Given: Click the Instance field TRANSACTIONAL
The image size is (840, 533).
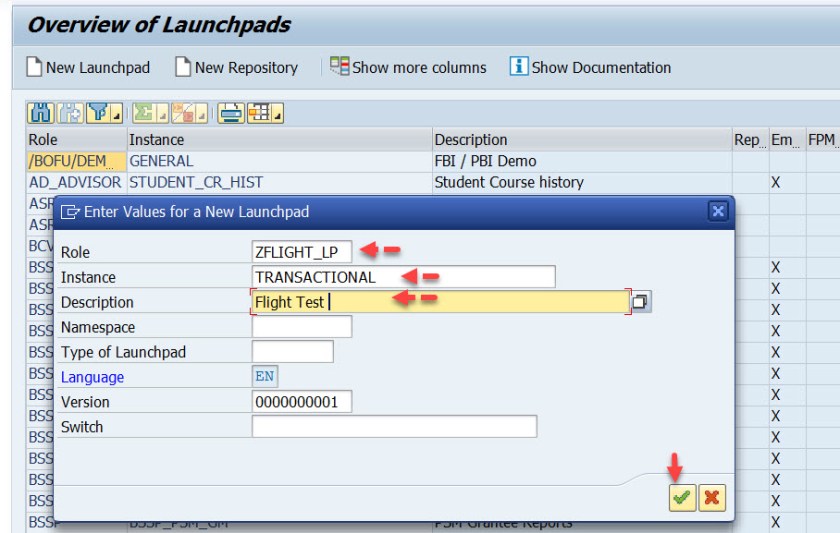Looking at the screenshot, I should tap(403, 277).
